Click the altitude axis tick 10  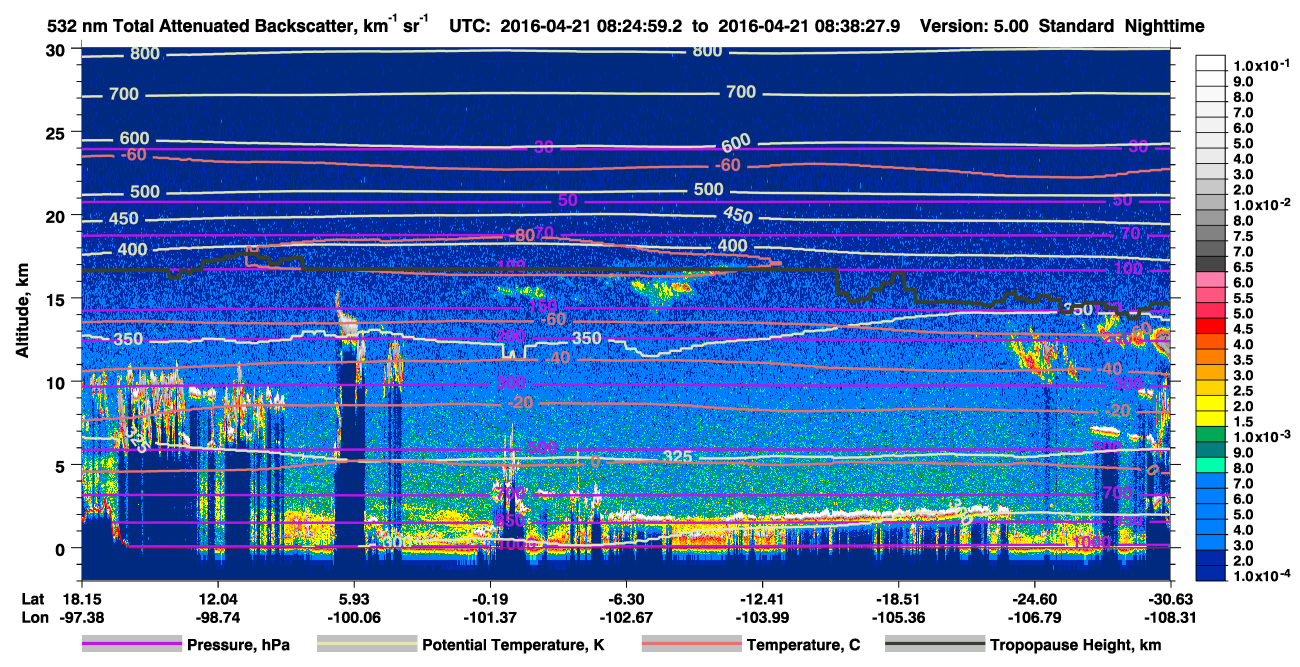click(56, 382)
